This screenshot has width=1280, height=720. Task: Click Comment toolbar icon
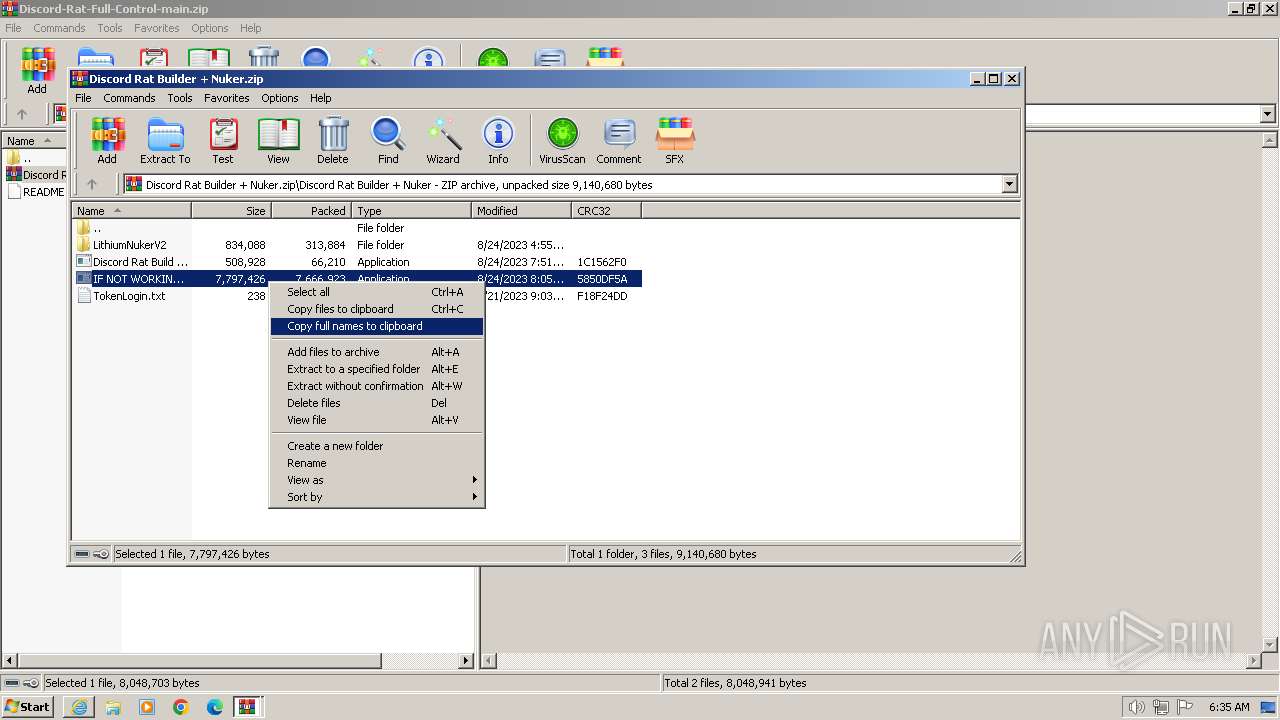click(619, 140)
